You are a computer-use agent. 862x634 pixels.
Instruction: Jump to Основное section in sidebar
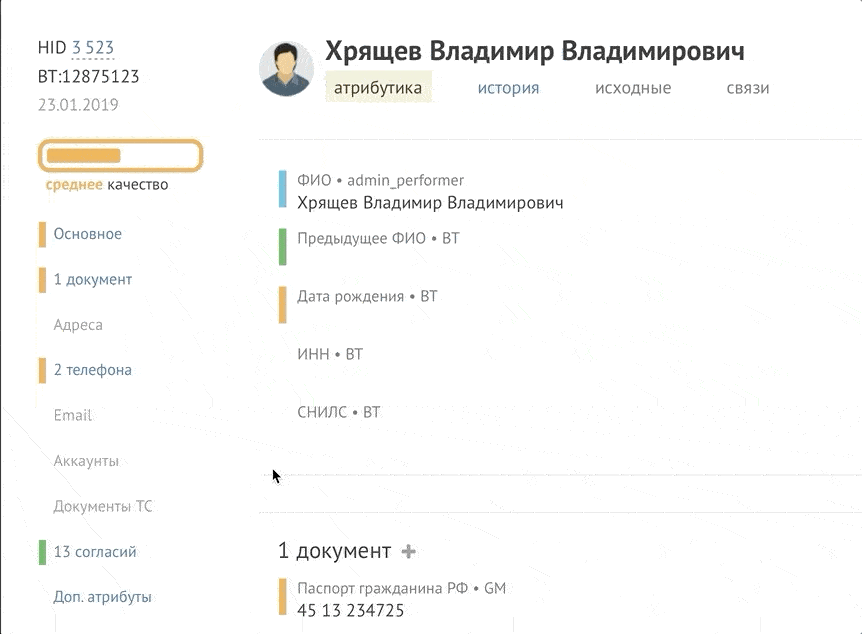[87, 234]
